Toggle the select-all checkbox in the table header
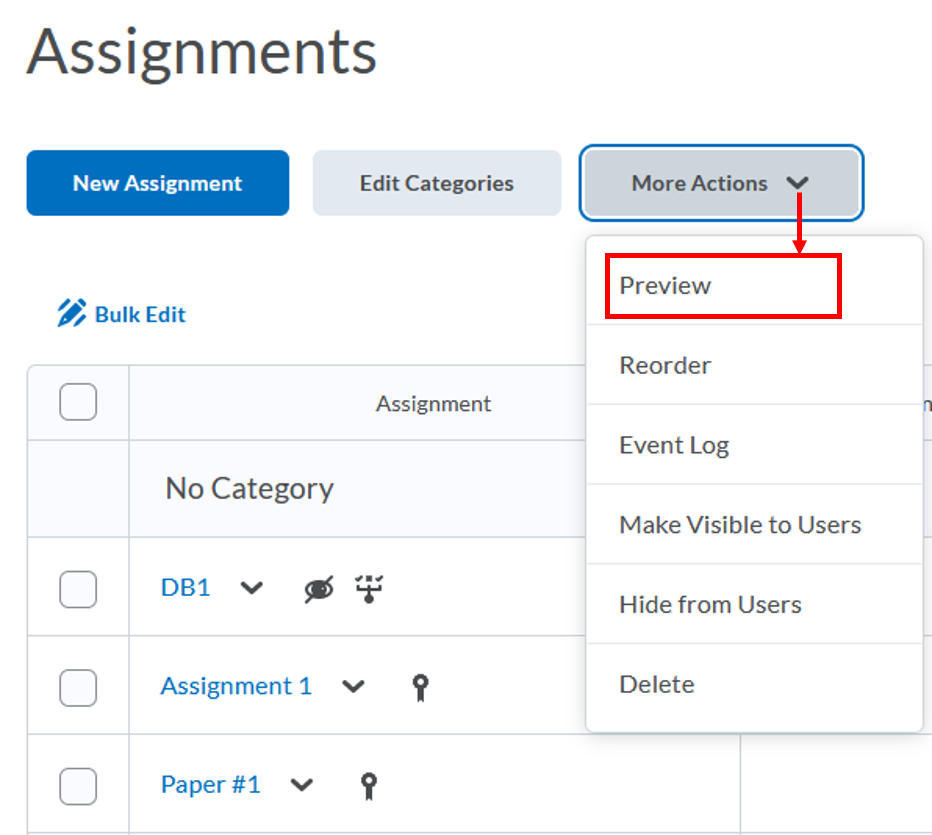This screenshot has height=835, width=932. (78, 402)
